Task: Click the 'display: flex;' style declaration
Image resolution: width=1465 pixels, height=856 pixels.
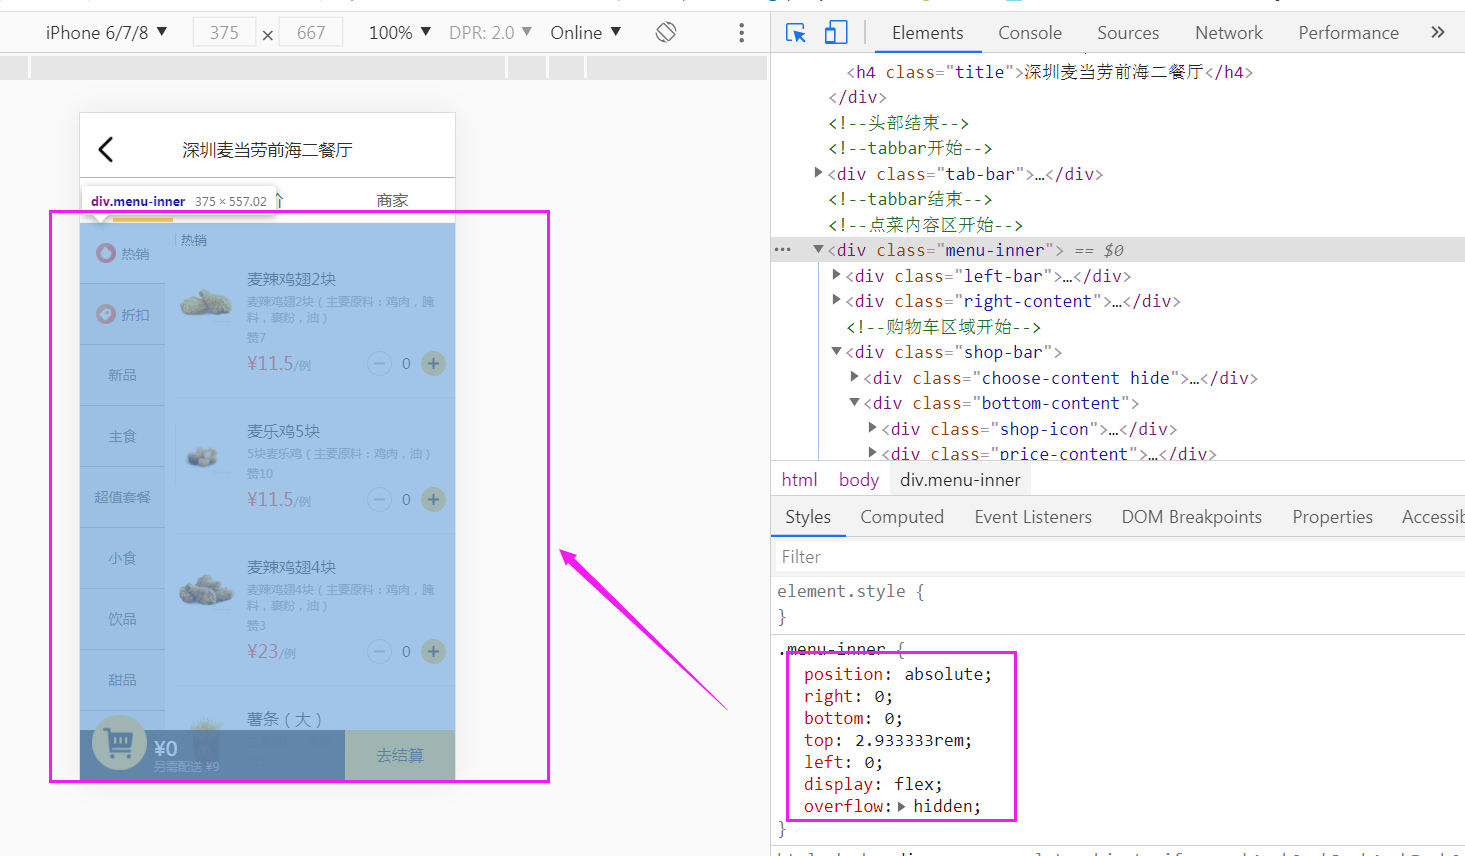Action: coord(873,784)
